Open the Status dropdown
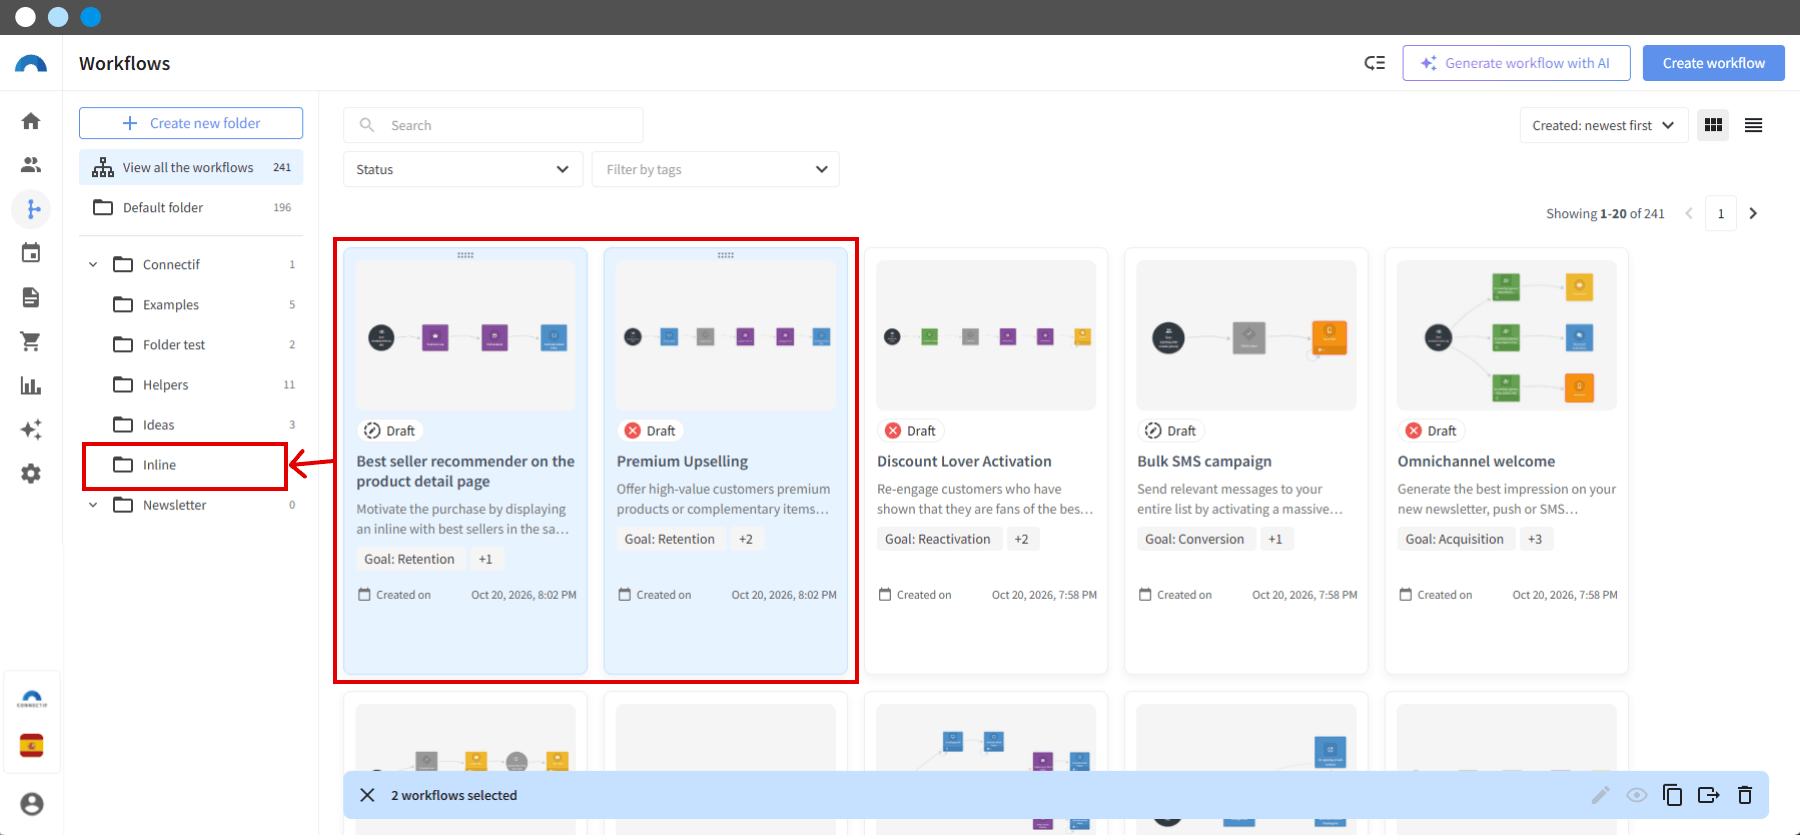Viewport: 1800px width, 835px height. [x=463, y=169]
